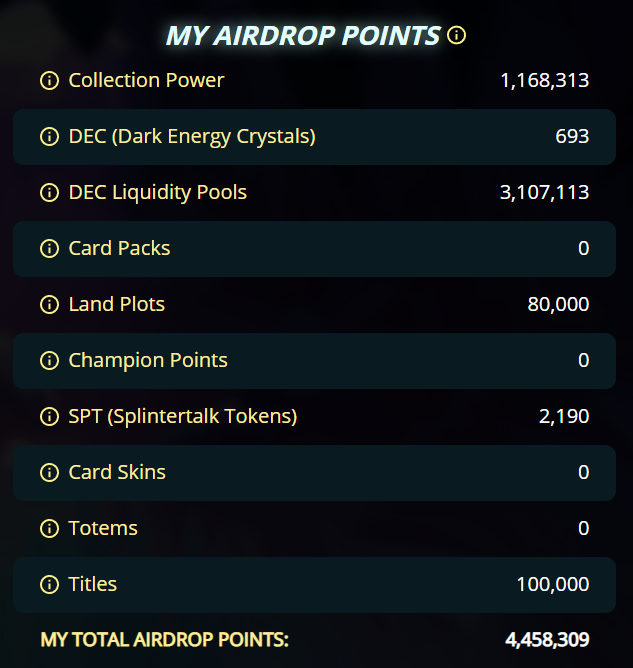Open the Land Plots info icon
The height and width of the screenshot is (668, 633).
49,304
